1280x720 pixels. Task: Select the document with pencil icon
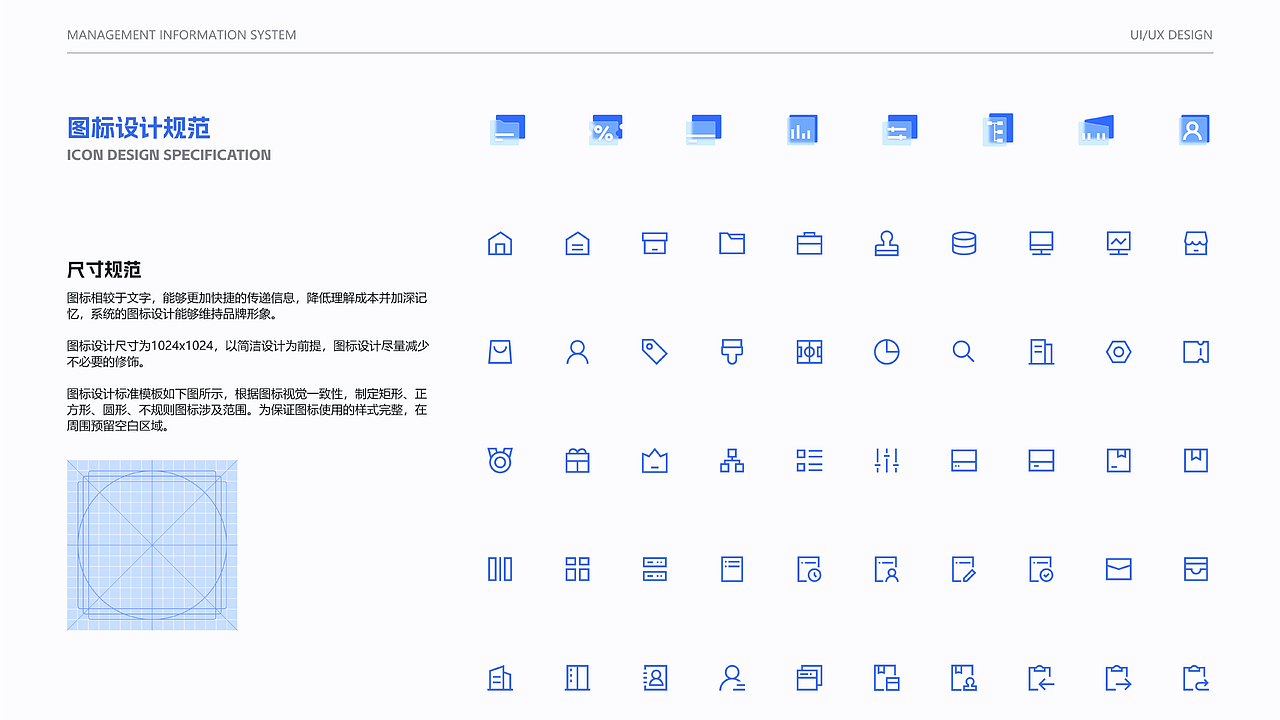[964, 569]
